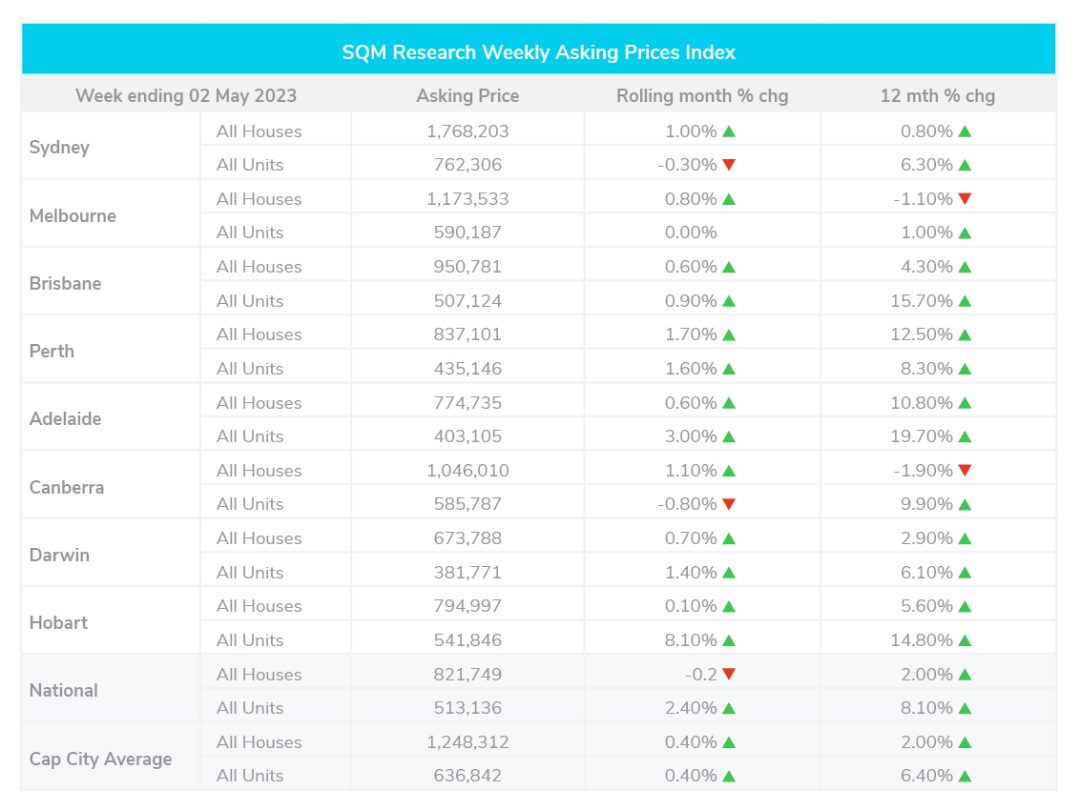Click the red down arrow beside -0.2

click(729, 674)
